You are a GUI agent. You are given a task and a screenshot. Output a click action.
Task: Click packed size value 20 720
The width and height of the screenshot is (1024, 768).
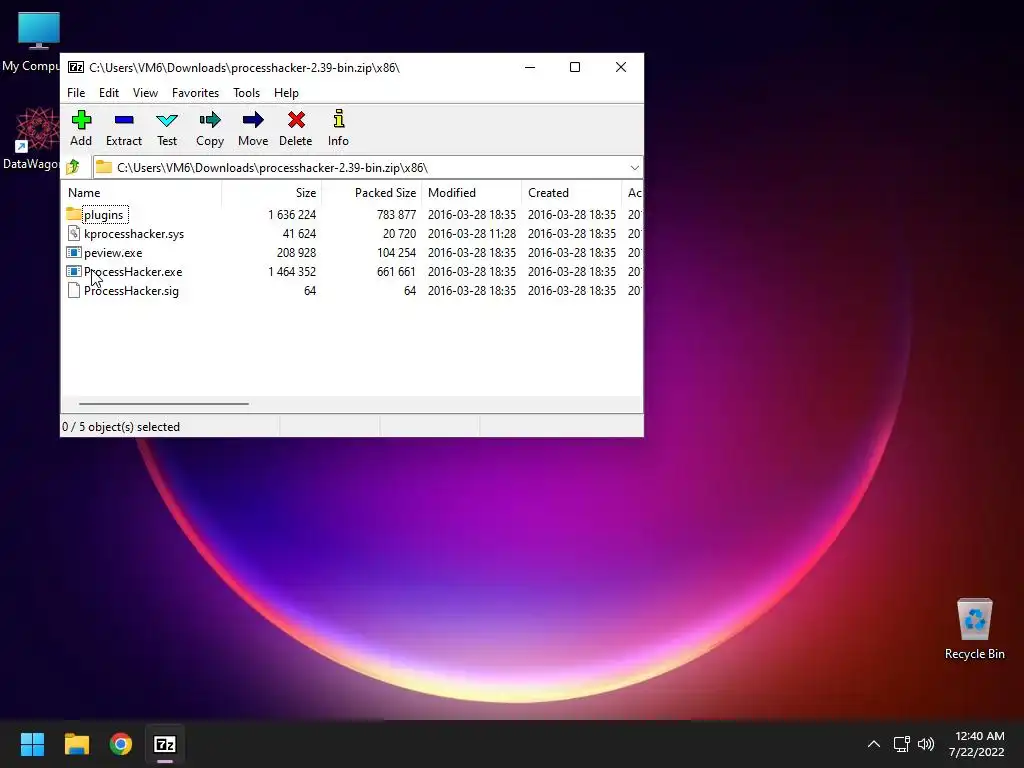[399, 234]
